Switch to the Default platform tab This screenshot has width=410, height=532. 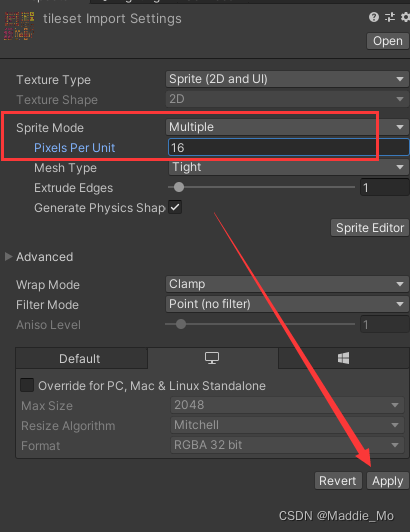(x=81, y=358)
